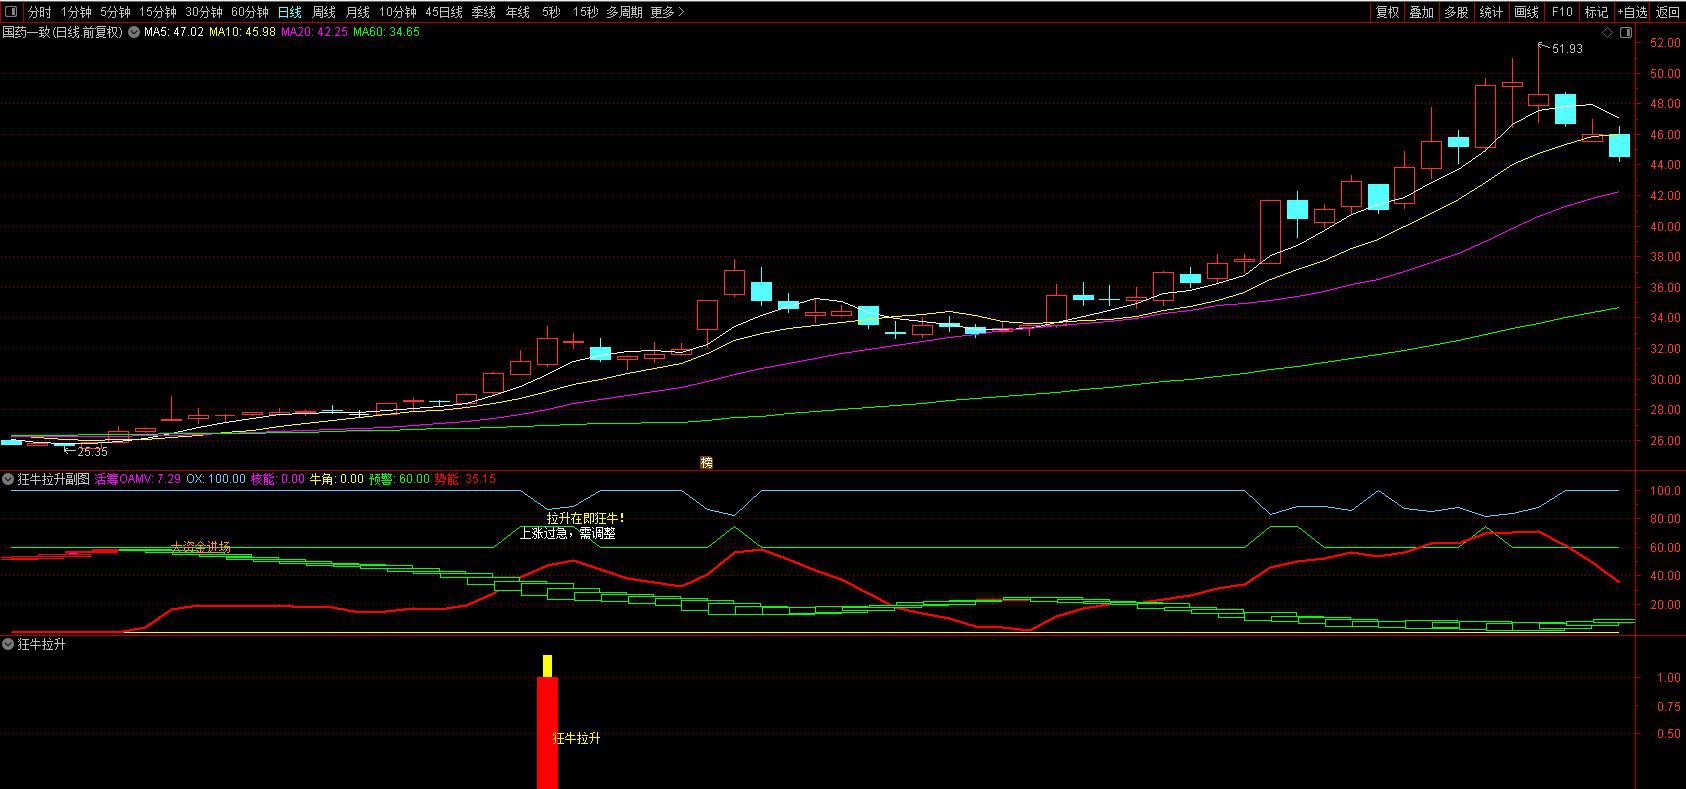Activate the 画线 drawing tool
The height and width of the screenshot is (789, 1686).
coord(1527,12)
